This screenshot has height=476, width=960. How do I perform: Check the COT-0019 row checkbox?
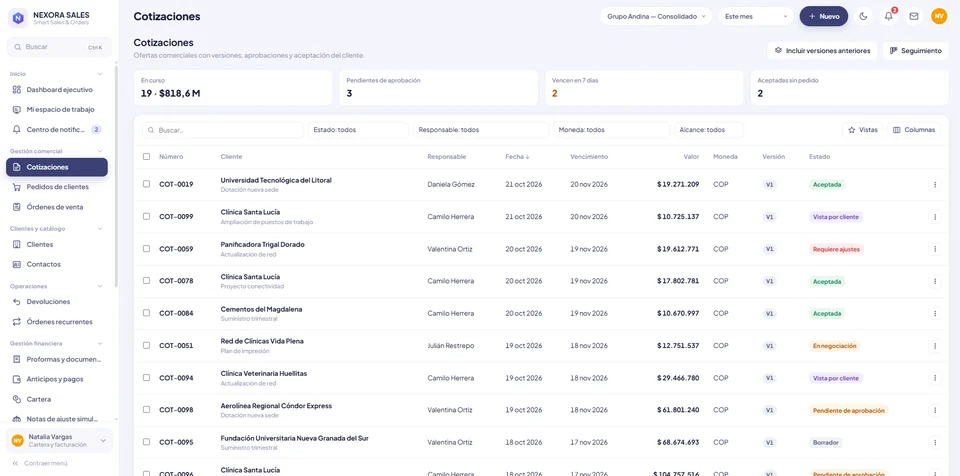click(146, 184)
